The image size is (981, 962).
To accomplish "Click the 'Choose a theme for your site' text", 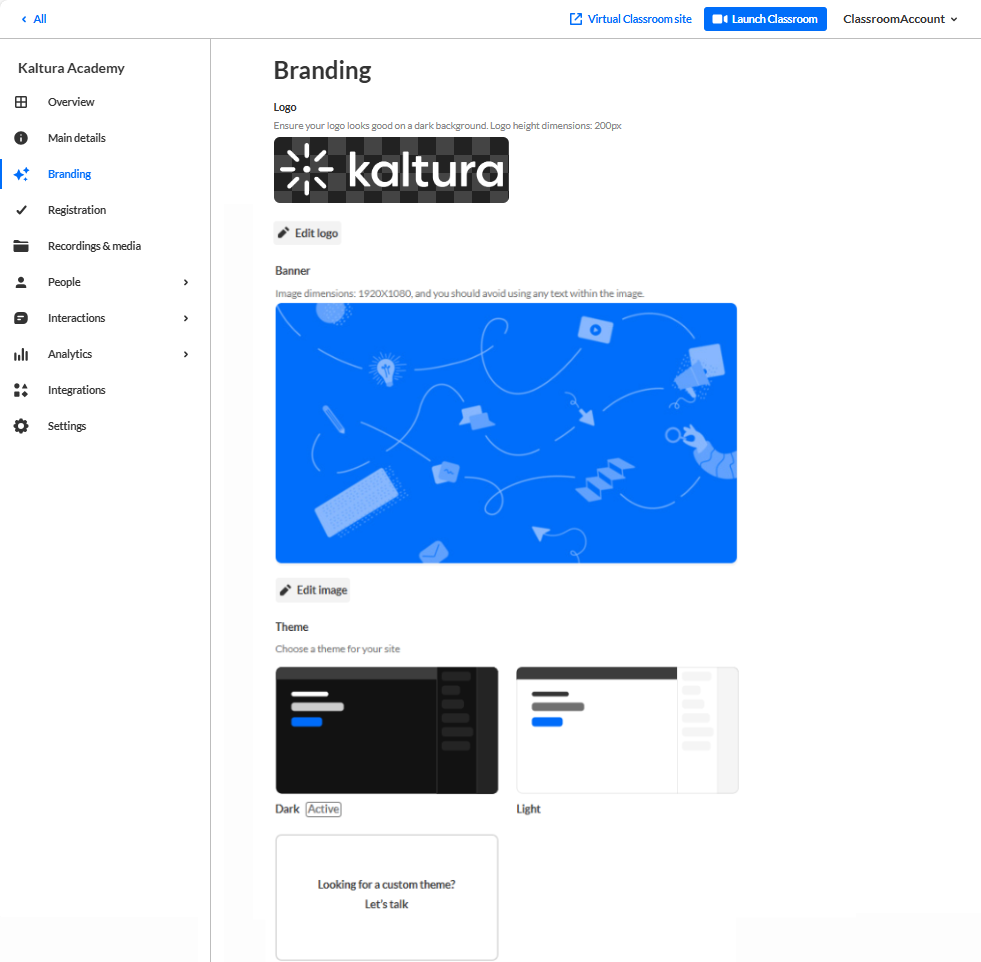I will pyautogui.click(x=337, y=649).
